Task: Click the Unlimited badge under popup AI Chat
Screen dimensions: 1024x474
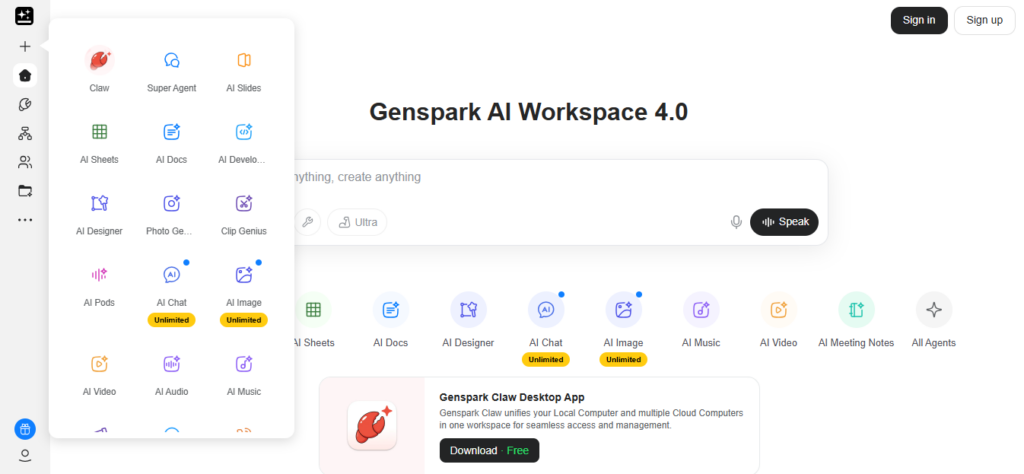Action: coord(172,320)
